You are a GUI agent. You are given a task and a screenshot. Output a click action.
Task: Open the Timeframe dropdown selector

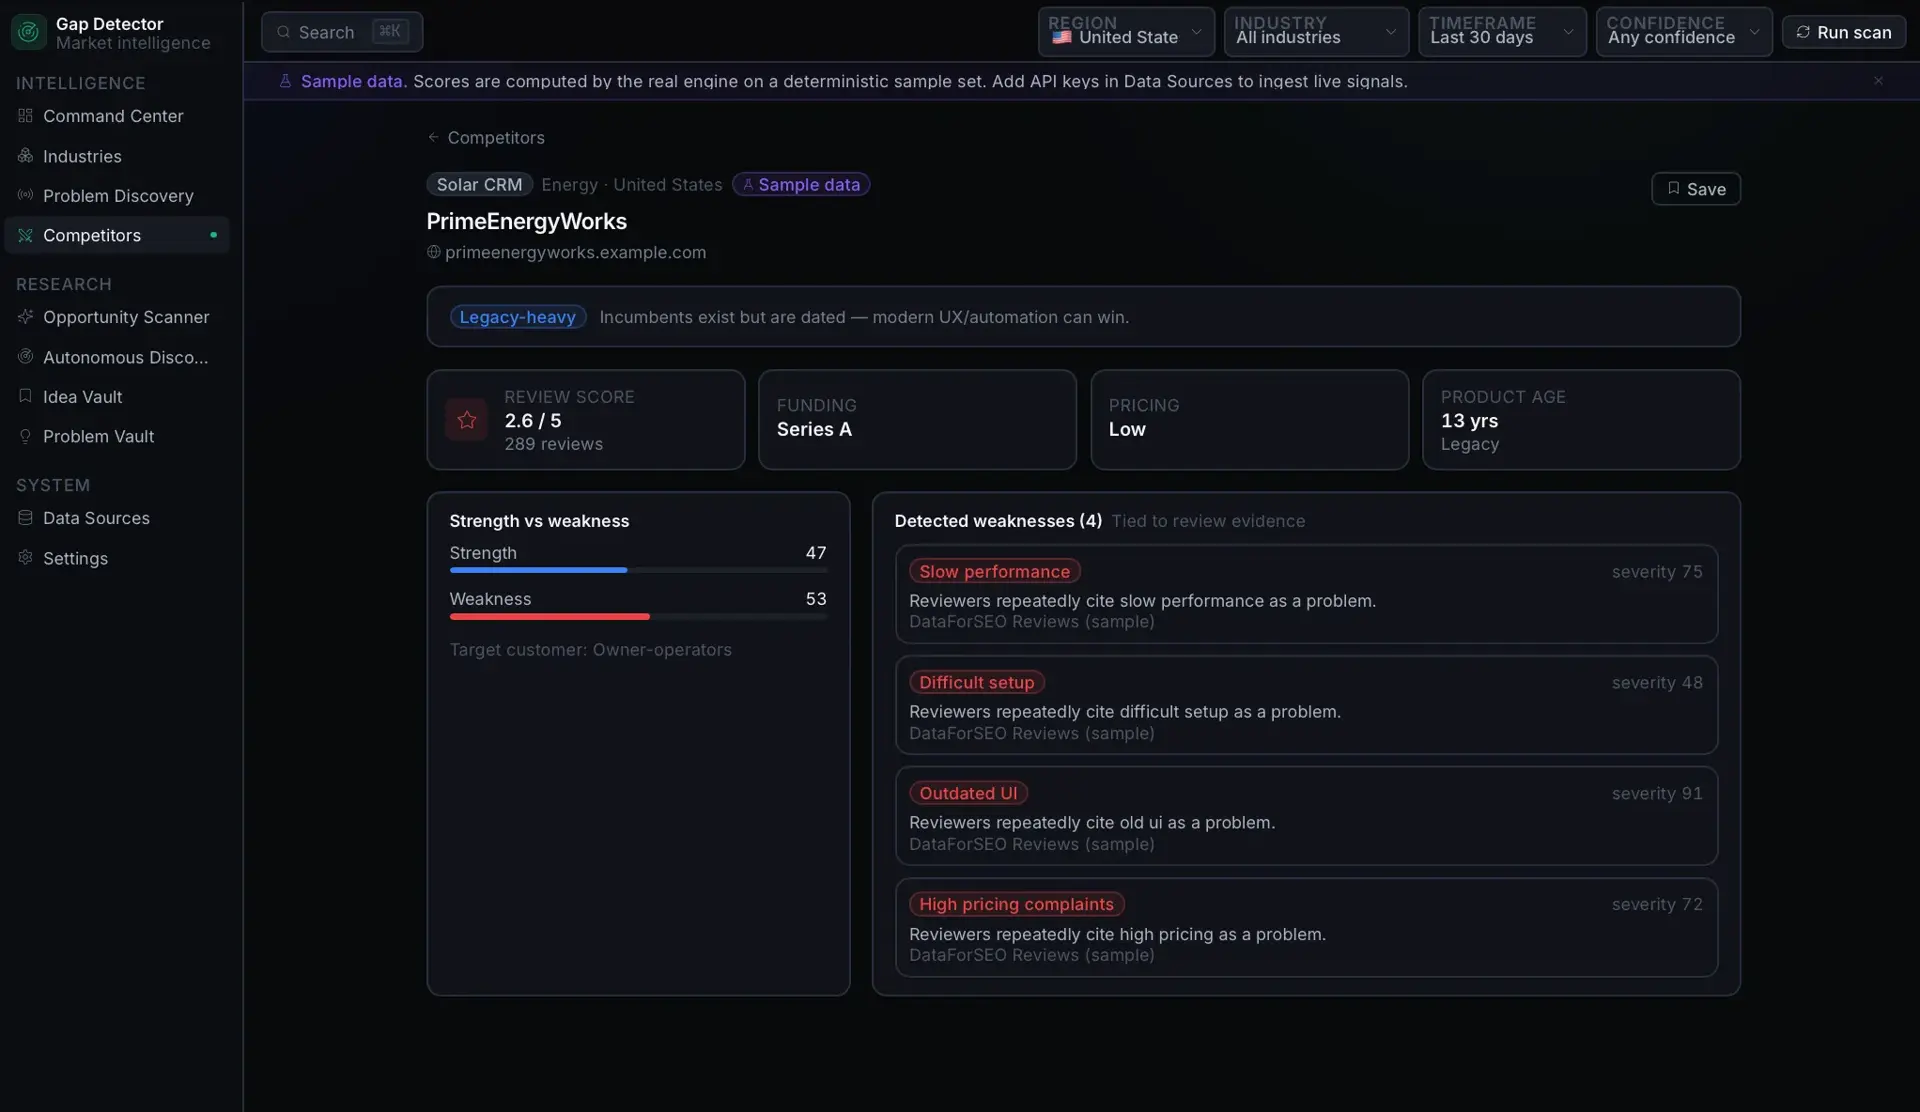pos(1502,32)
